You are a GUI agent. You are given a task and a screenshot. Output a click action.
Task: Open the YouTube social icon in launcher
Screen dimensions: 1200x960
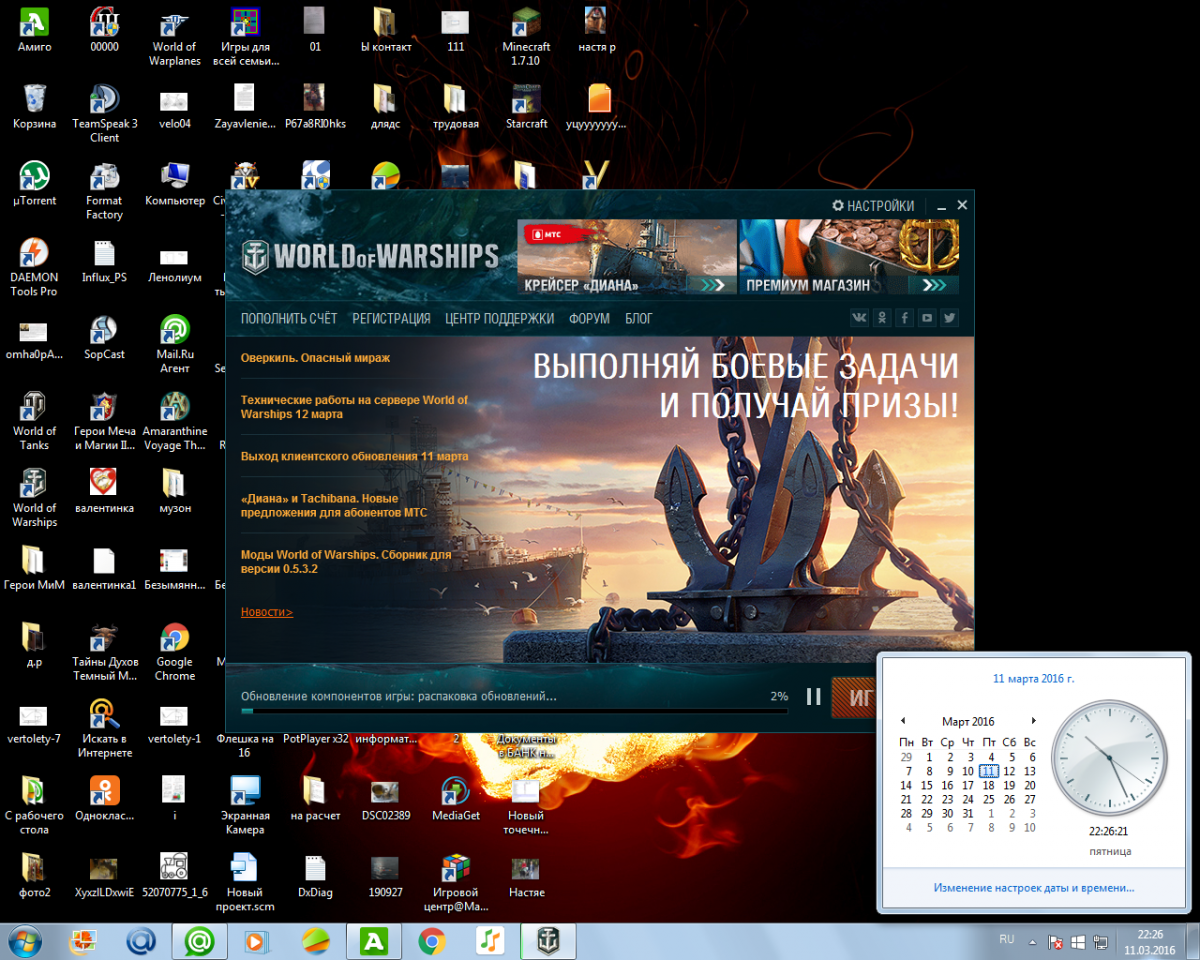pos(928,318)
